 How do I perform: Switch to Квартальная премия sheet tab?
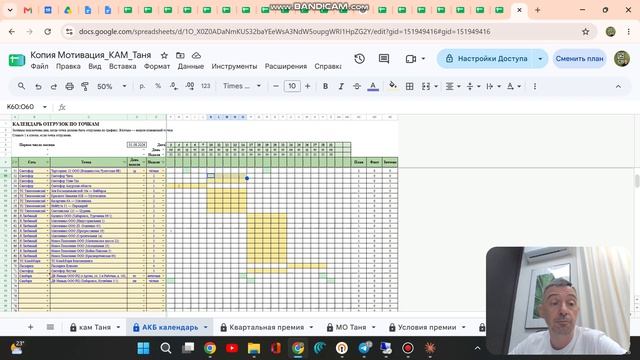pos(266,327)
